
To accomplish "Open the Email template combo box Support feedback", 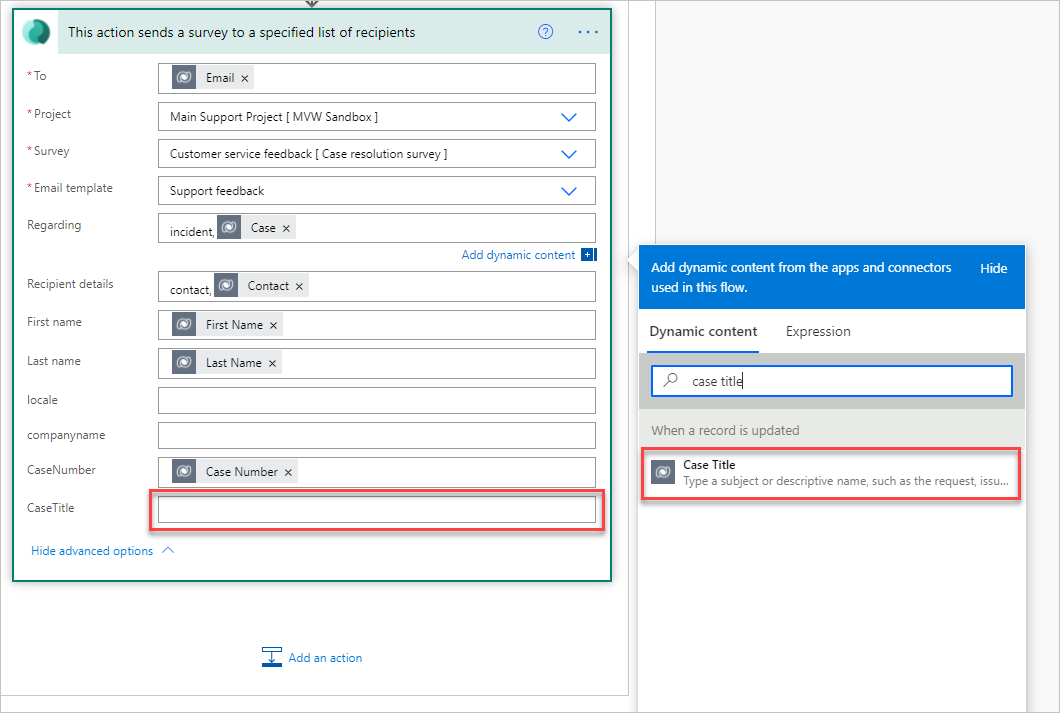I will [x=377, y=191].
